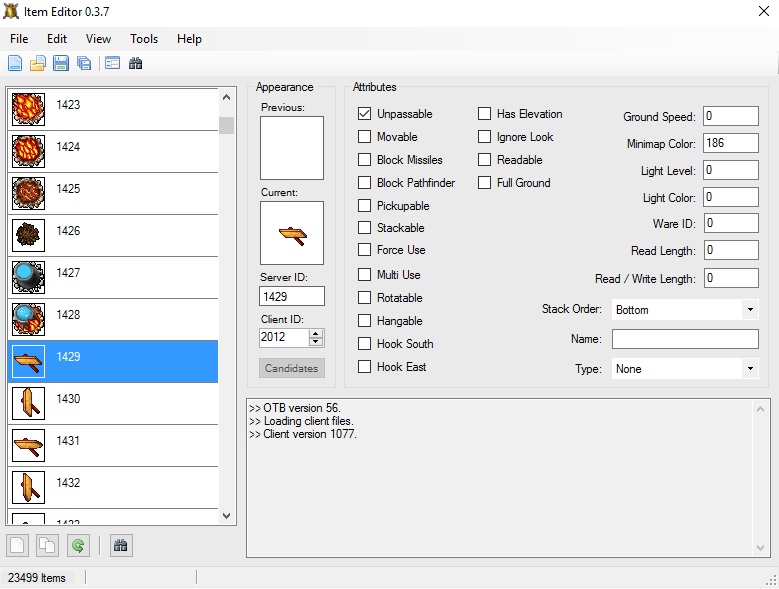The image size is (779, 589).
Task: Select item 1427 cauldron thumbnail
Action: coord(28,277)
